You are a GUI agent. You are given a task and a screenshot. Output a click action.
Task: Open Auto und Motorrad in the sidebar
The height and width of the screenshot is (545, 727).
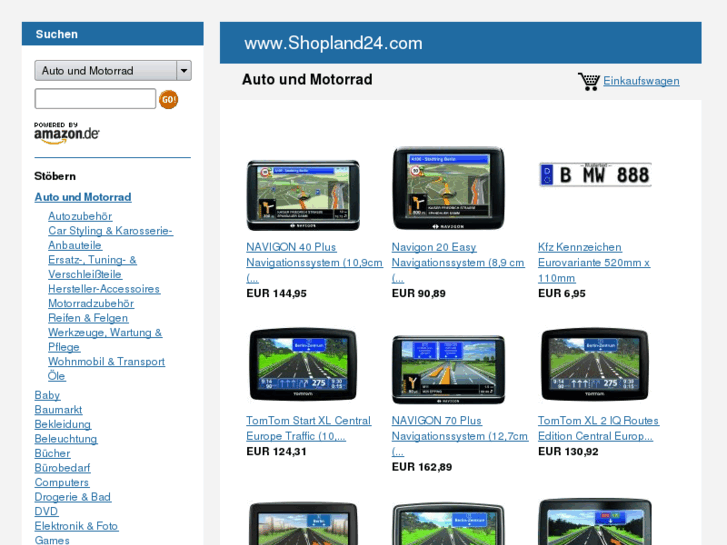tap(83, 197)
